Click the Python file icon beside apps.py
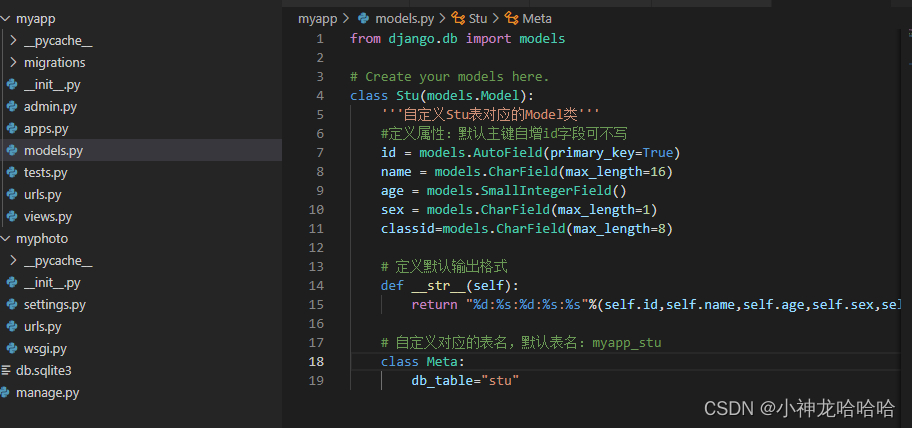The height and width of the screenshot is (428, 912). pyautogui.click(x=12, y=128)
